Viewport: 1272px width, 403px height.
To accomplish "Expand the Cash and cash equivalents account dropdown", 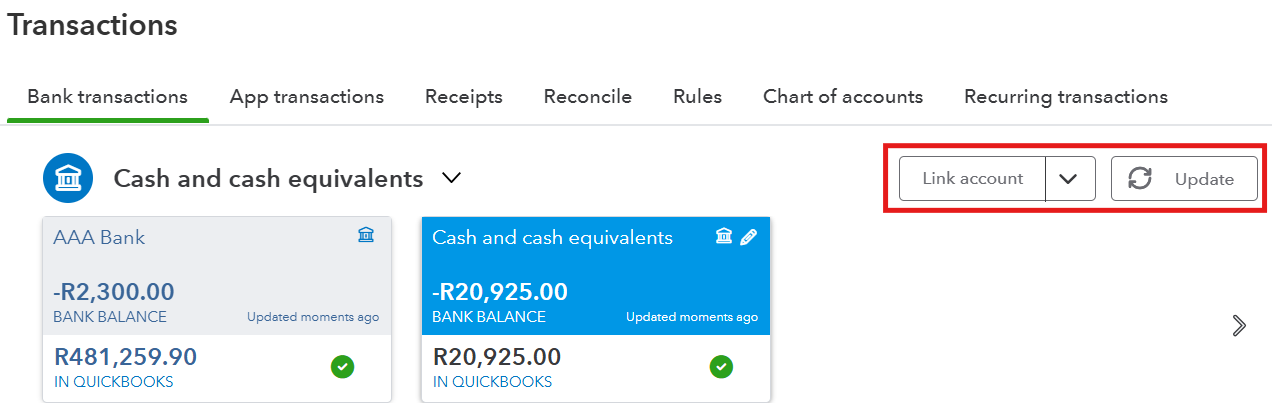I will pyautogui.click(x=452, y=178).
